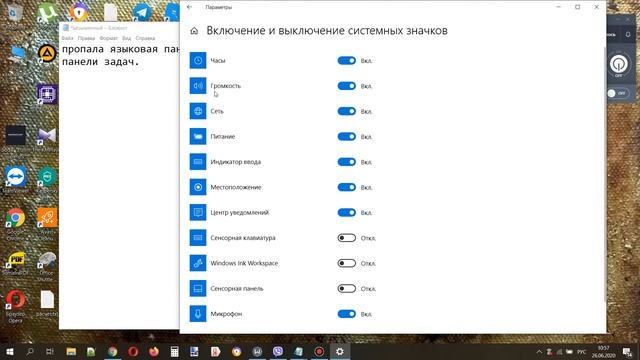Disable the Местоположение switch
Screen dimensions: 640x360
[347, 187]
